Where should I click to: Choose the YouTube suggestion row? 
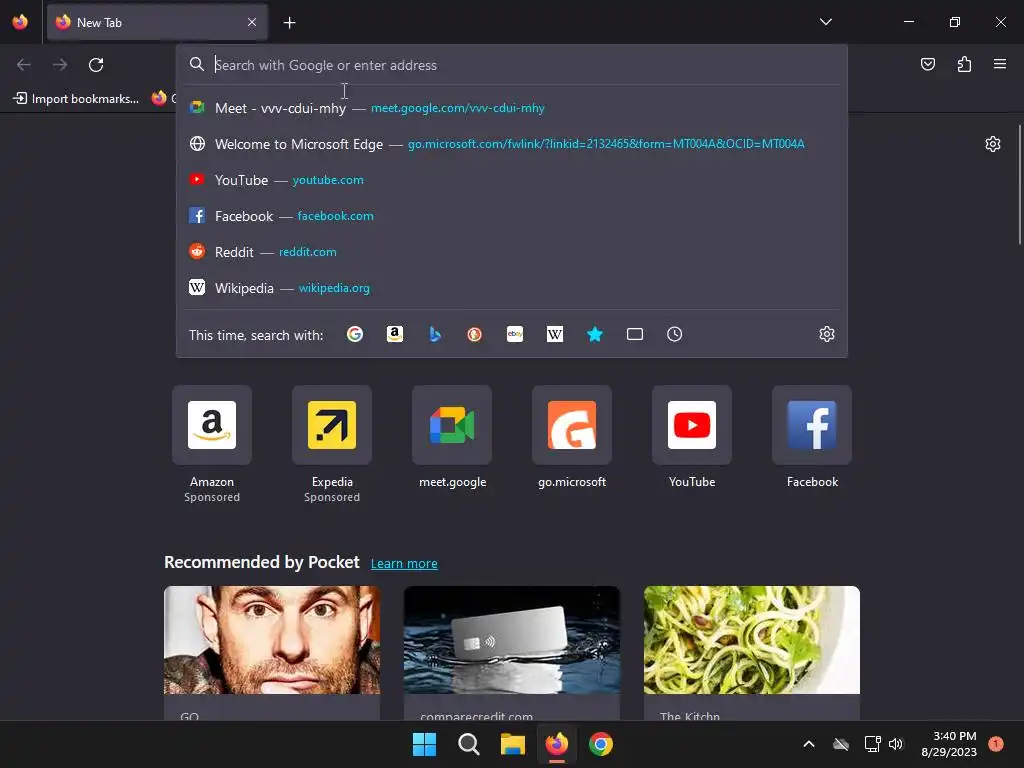tap(512, 180)
